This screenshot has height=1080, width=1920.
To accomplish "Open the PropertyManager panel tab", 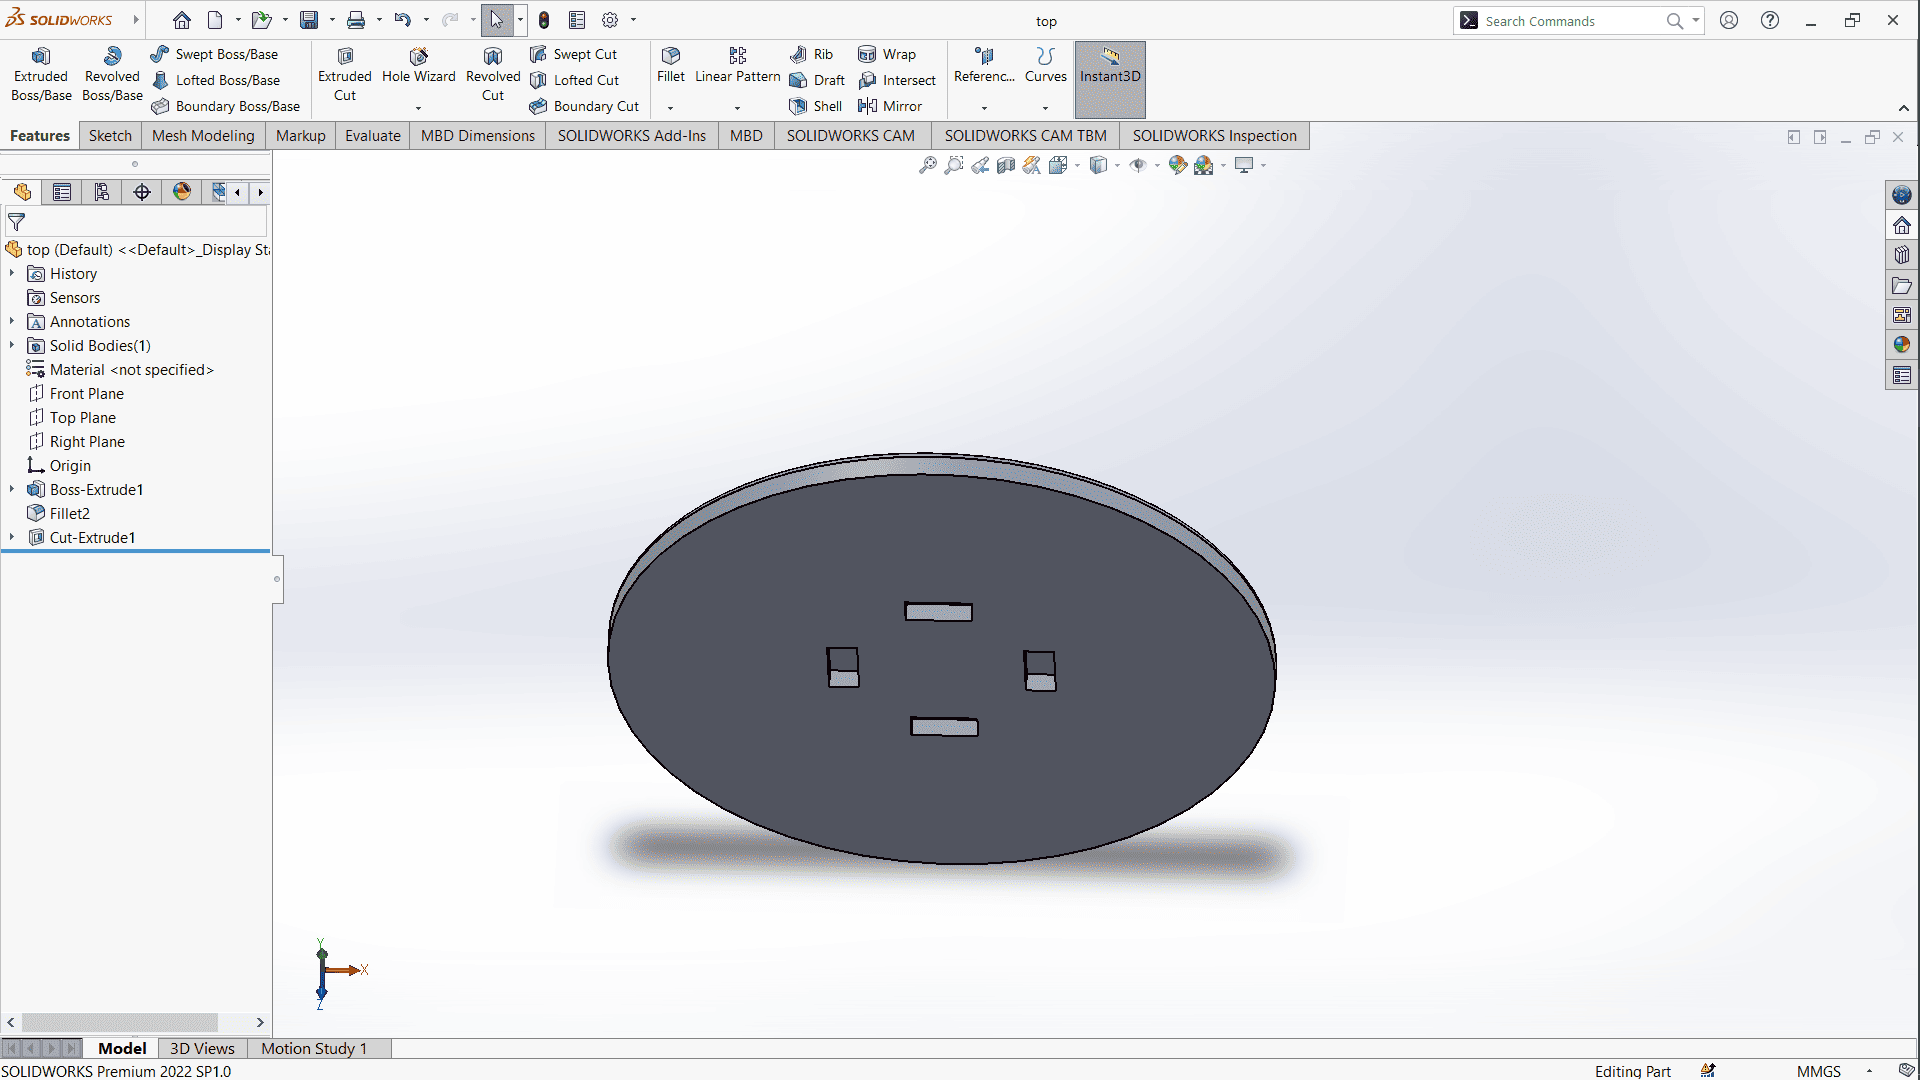I will coord(62,192).
